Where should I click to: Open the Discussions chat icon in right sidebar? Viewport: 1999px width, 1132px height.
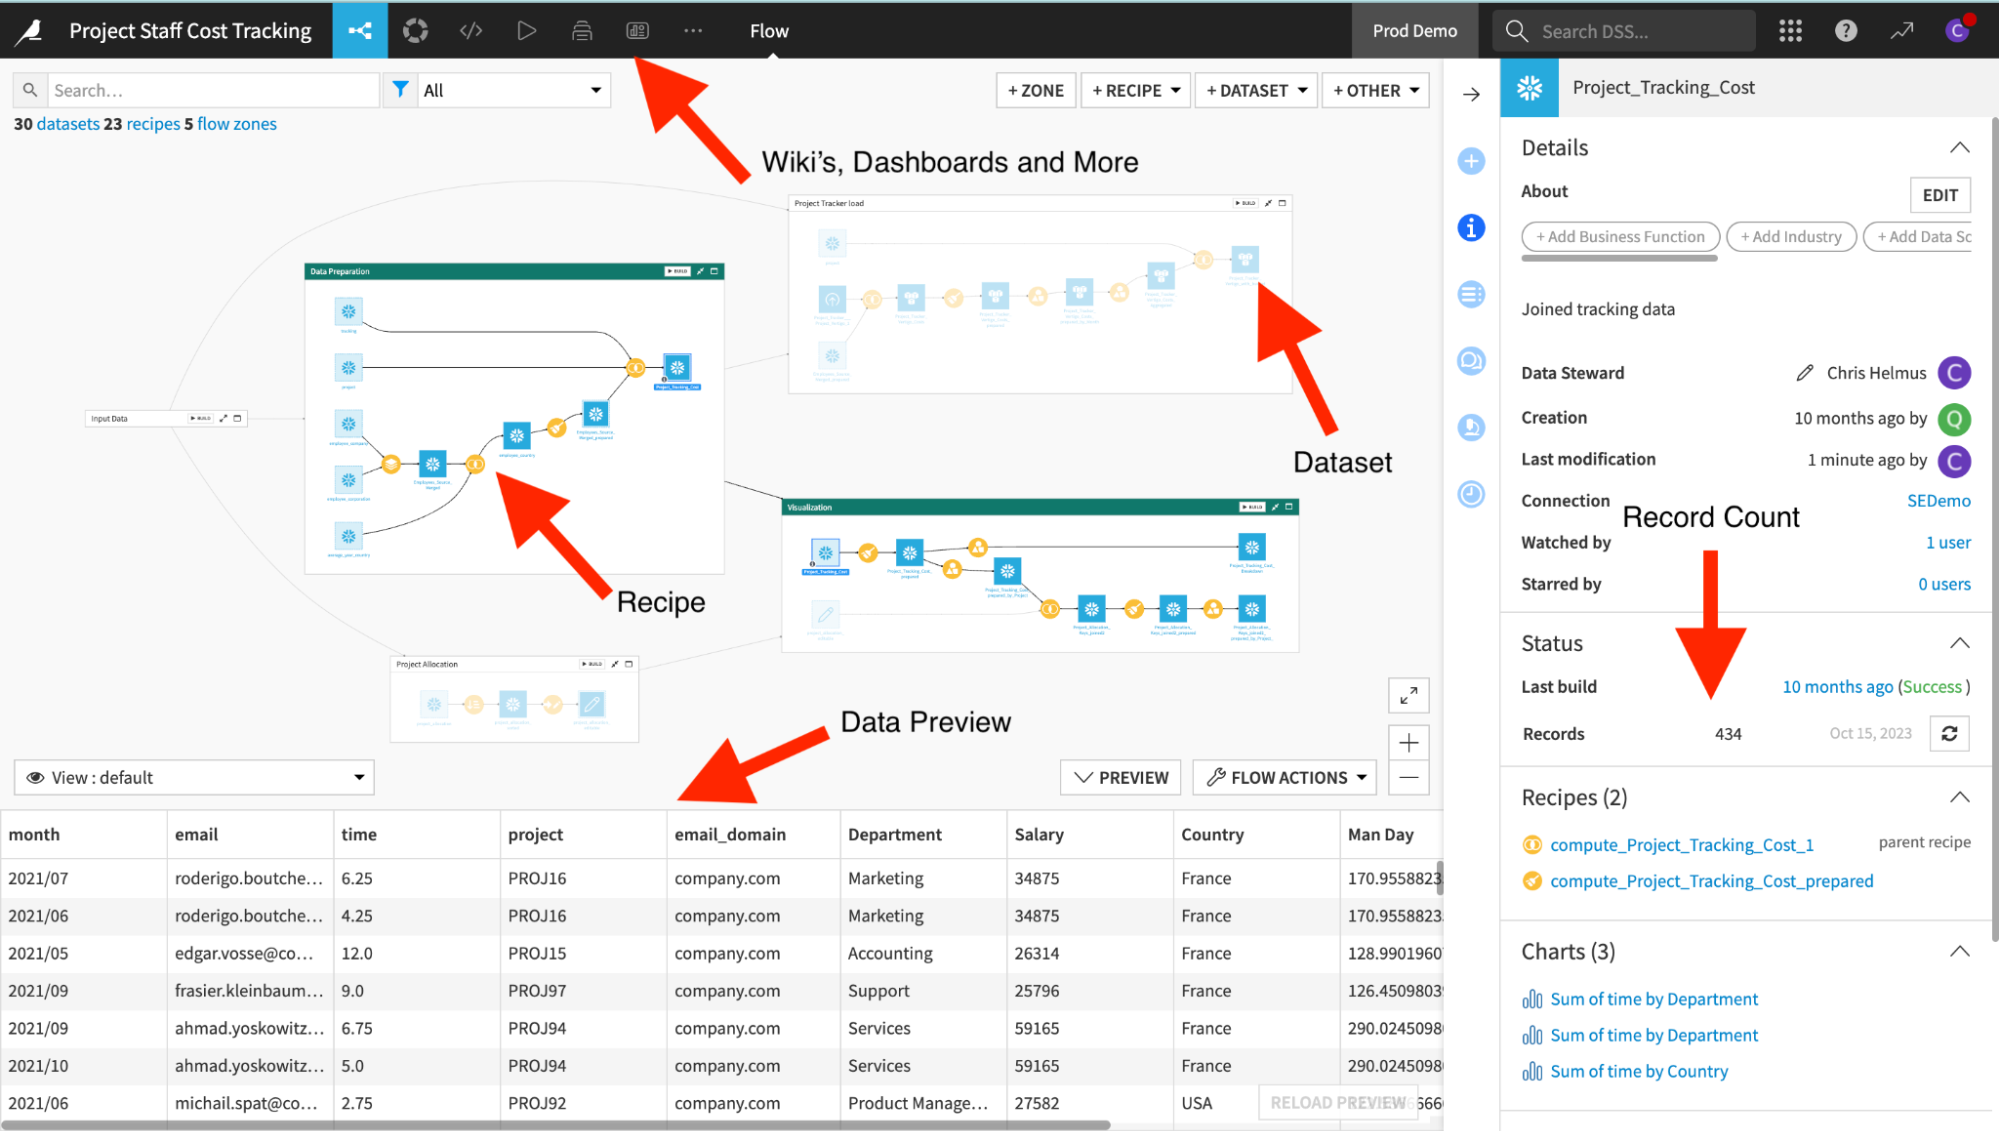pos(1470,361)
